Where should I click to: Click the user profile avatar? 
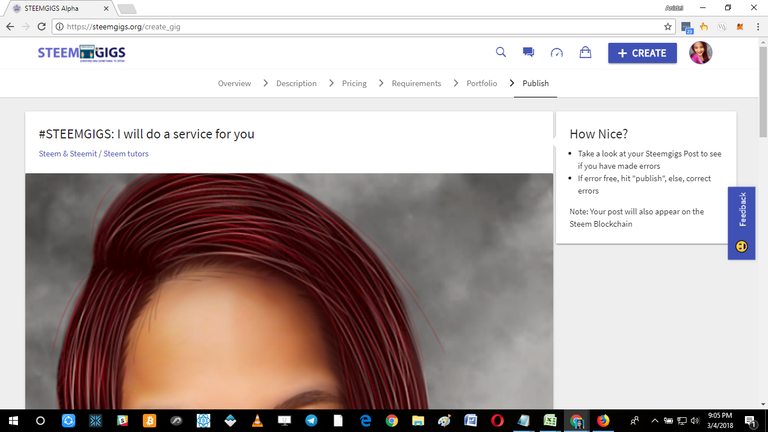(700, 52)
